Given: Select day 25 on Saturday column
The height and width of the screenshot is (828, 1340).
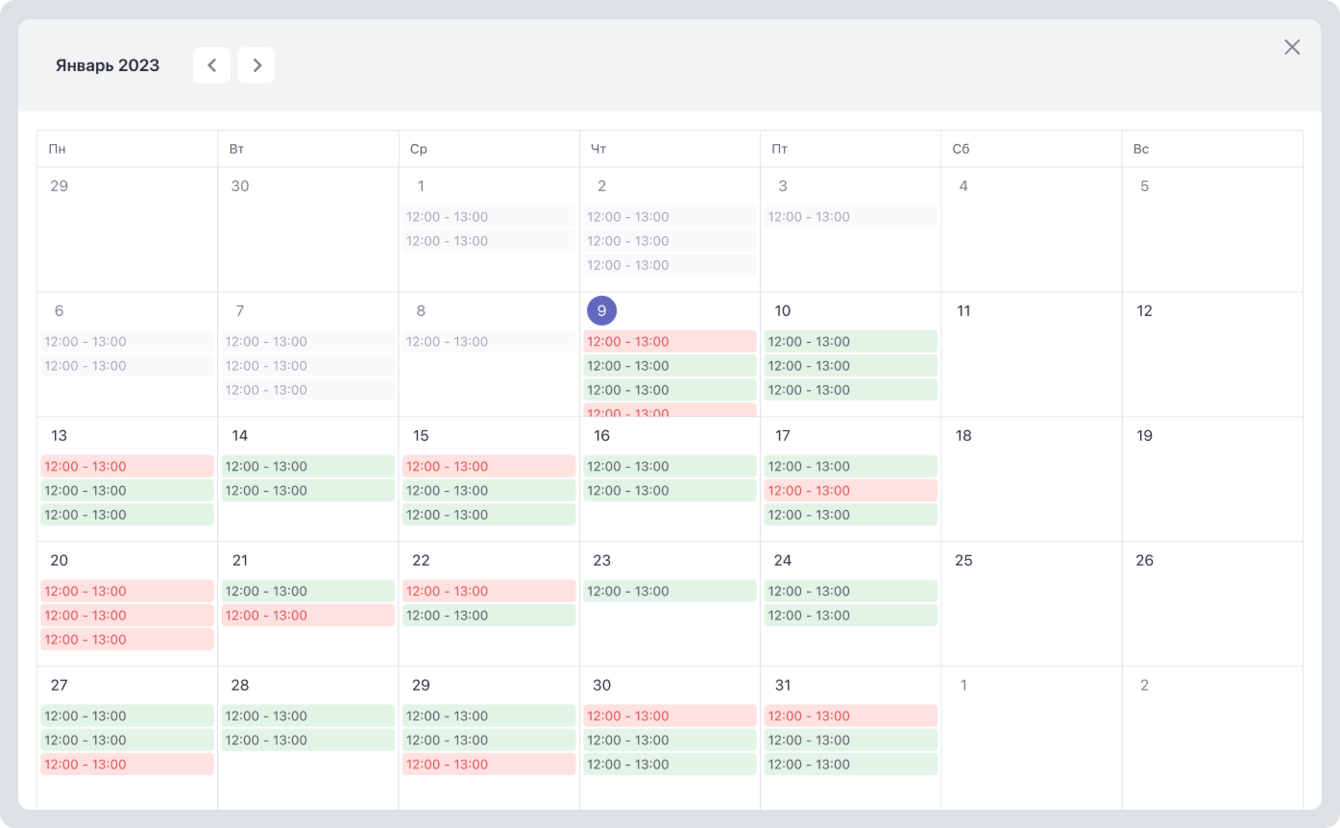Looking at the screenshot, I should click(x=963, y=561).
